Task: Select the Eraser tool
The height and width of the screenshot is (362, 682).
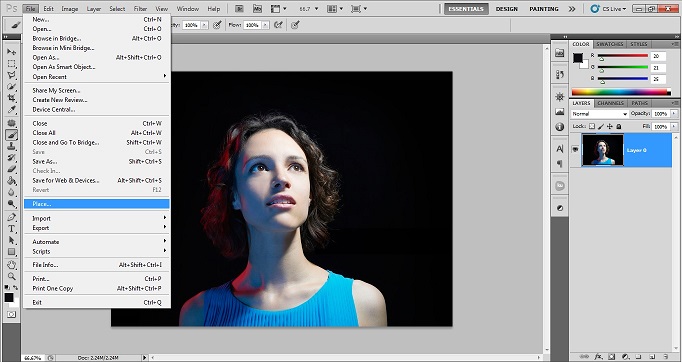Action: (11, 169)
